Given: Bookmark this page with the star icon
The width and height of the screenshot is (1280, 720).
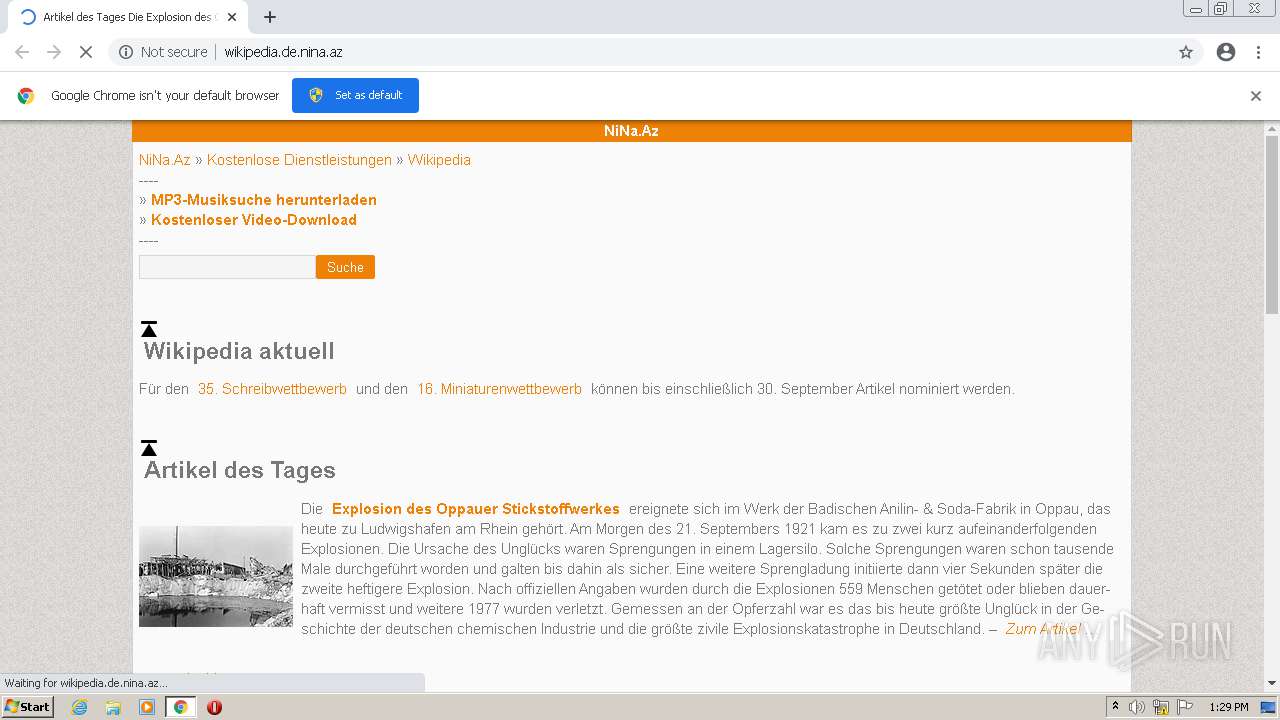Looking at the screenshot, I should pos(1186,52).
